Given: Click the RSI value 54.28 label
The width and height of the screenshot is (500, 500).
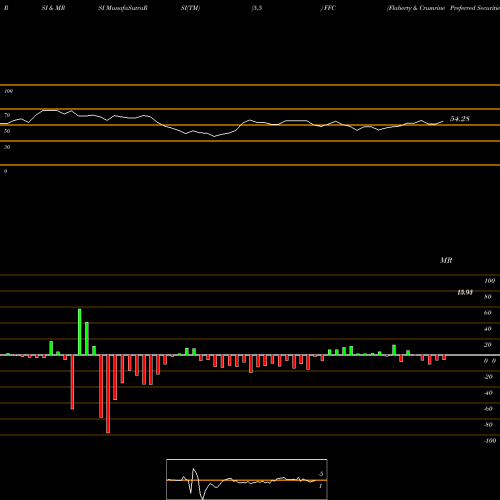Looking at the screenshot, I should click(x=460, y=119).
